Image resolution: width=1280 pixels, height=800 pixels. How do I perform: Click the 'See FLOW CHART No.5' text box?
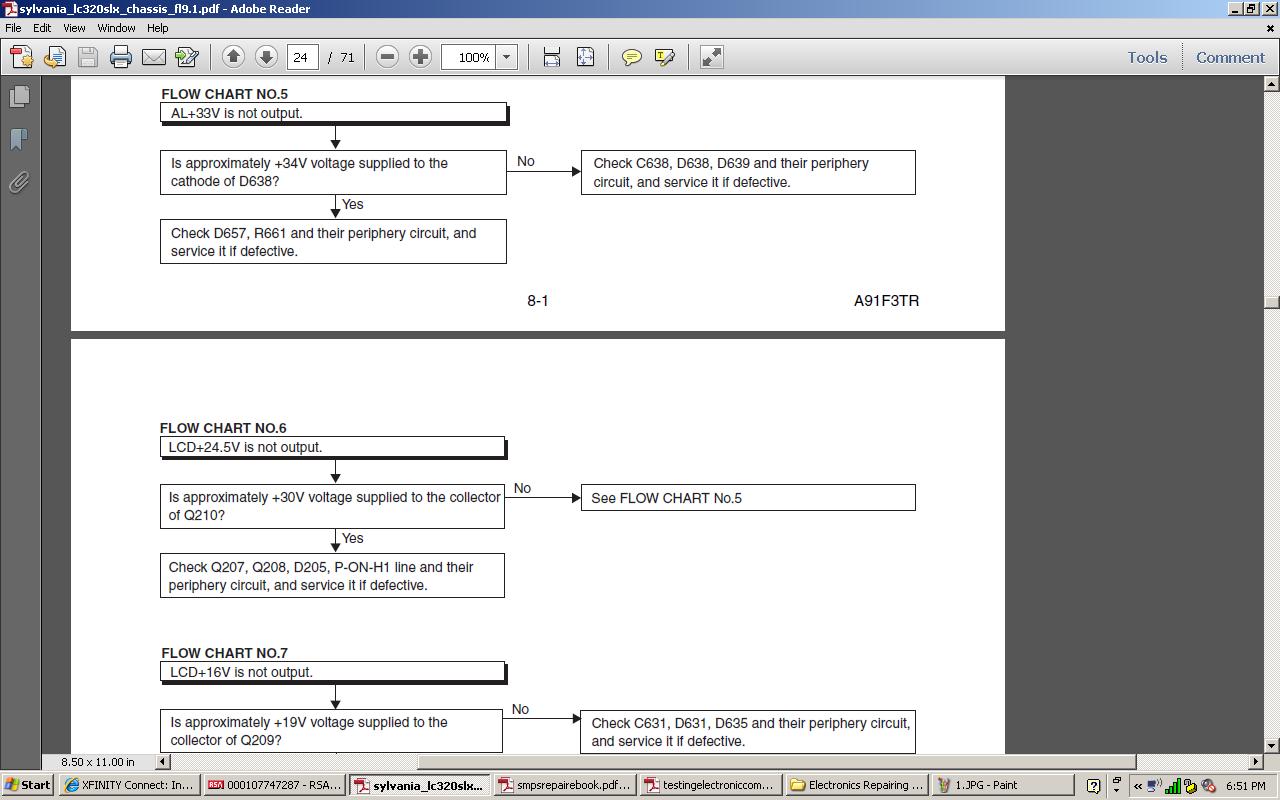click(x=748, y=497)
